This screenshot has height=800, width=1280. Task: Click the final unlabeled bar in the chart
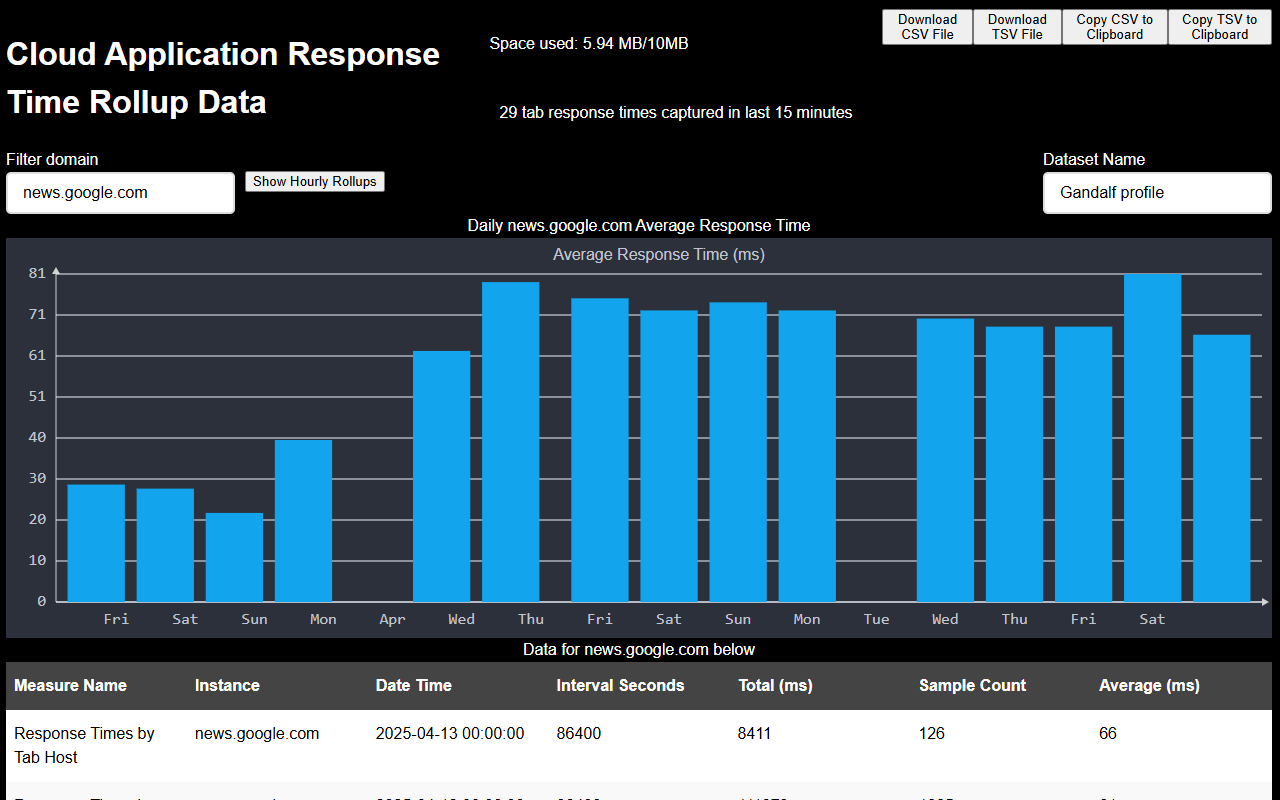tap(1221, 468)
